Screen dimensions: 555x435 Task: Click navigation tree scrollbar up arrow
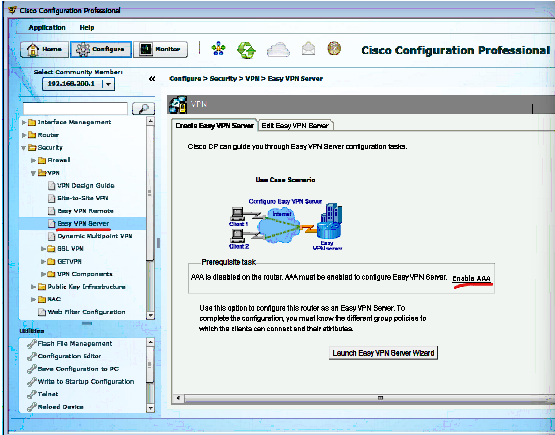click(x=150, y=121)
